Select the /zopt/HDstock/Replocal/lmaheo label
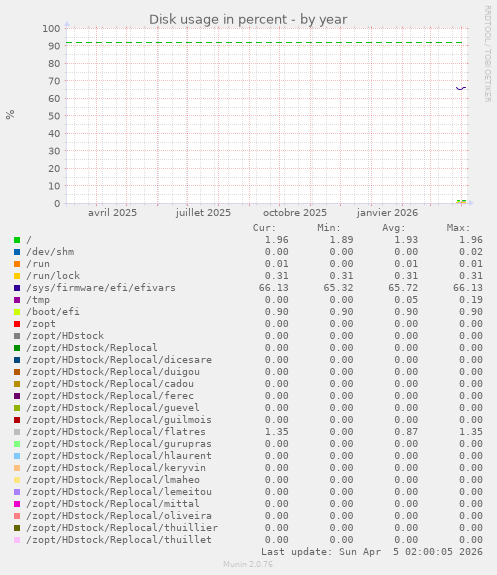This screenshot has width=497, height=575. 113,480
